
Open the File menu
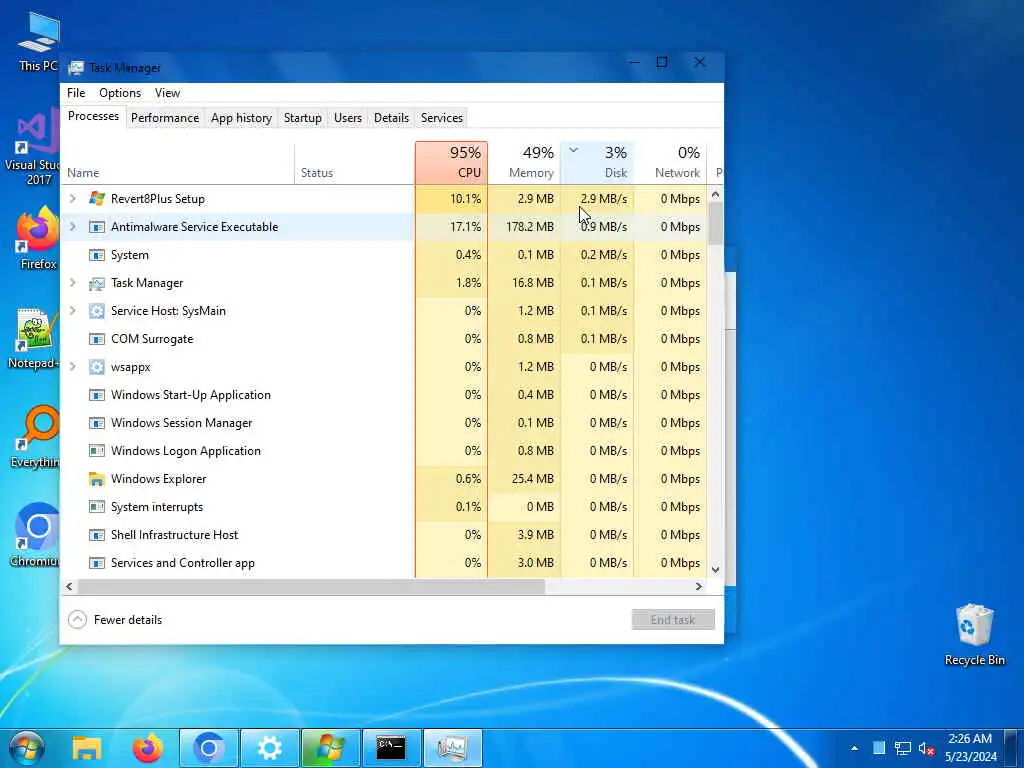pos(76,93)
